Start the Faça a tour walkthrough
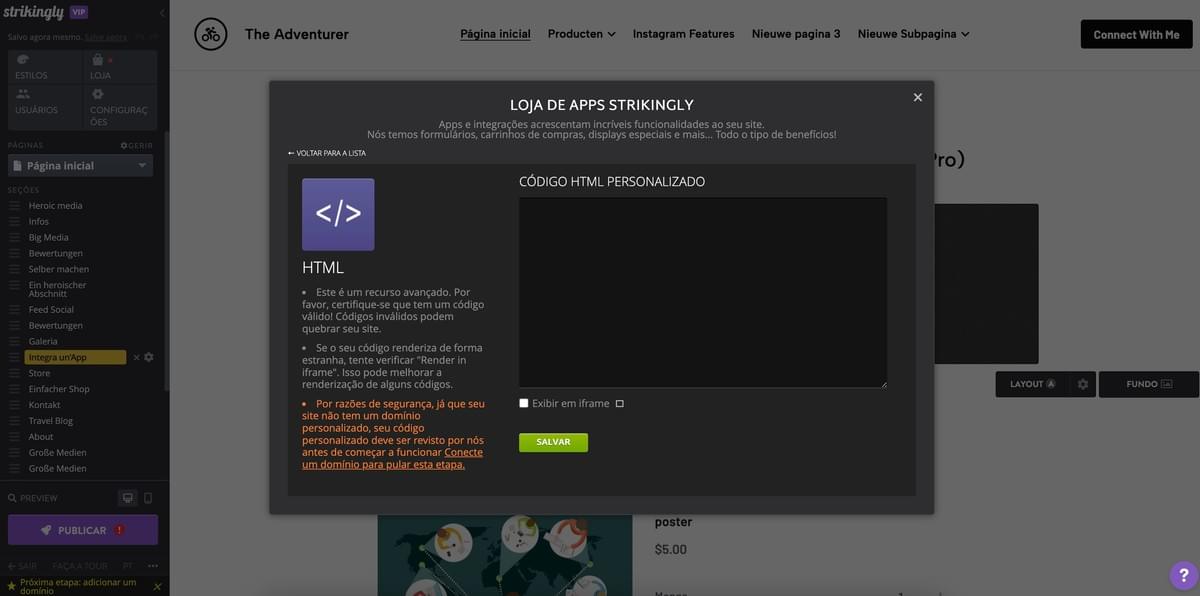Screen dimensions: 1200x596 point(80,565)
